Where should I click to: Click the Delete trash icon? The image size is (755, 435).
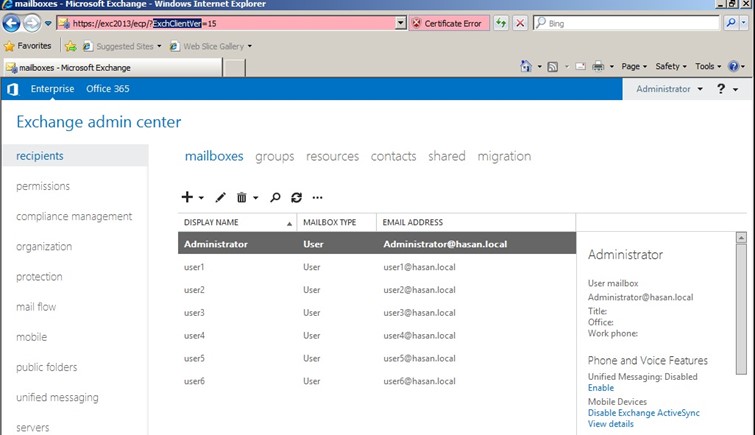click(x=241, y=198)
